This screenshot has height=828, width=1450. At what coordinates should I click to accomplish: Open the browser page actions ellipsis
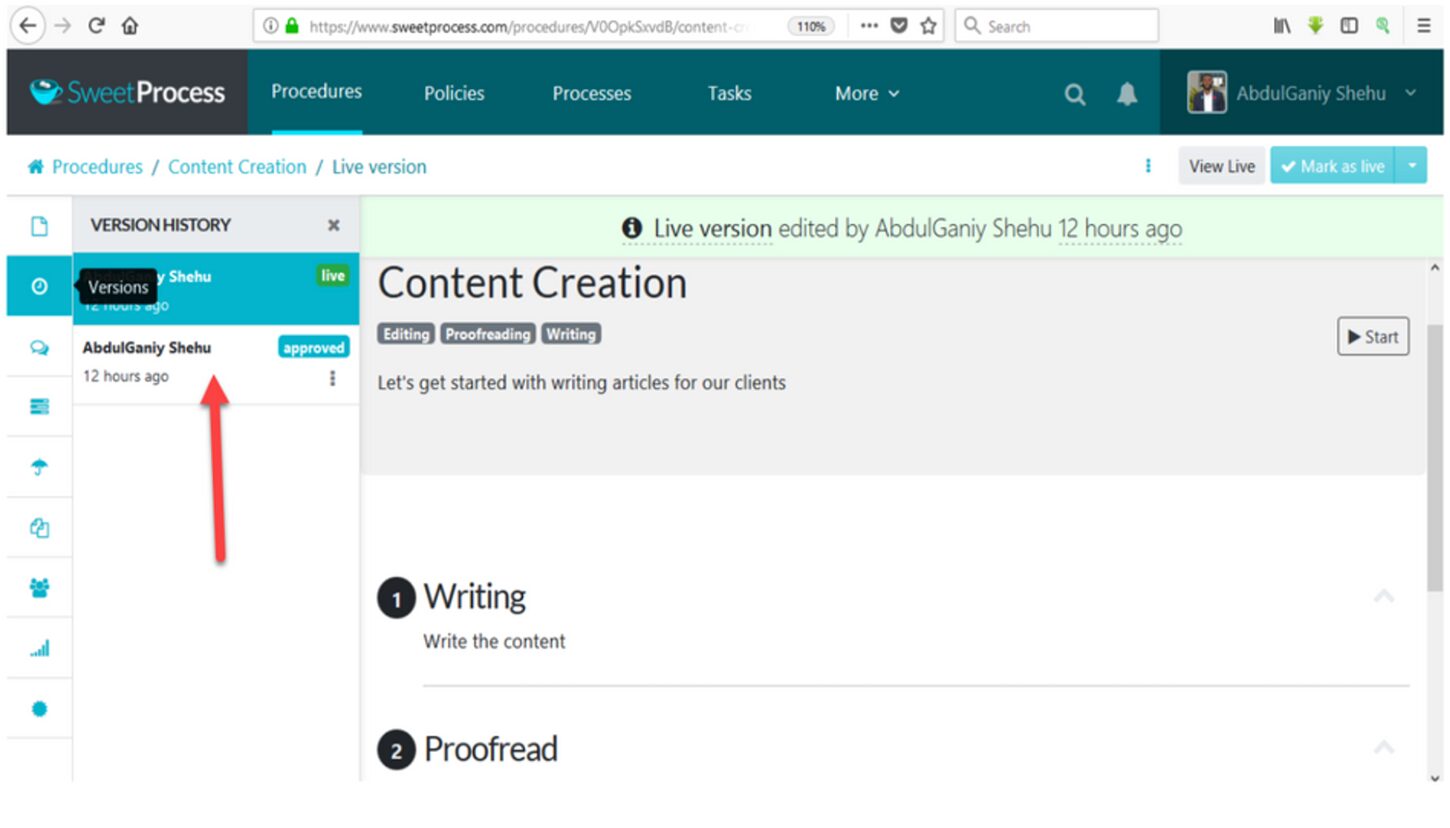point(869,26)
